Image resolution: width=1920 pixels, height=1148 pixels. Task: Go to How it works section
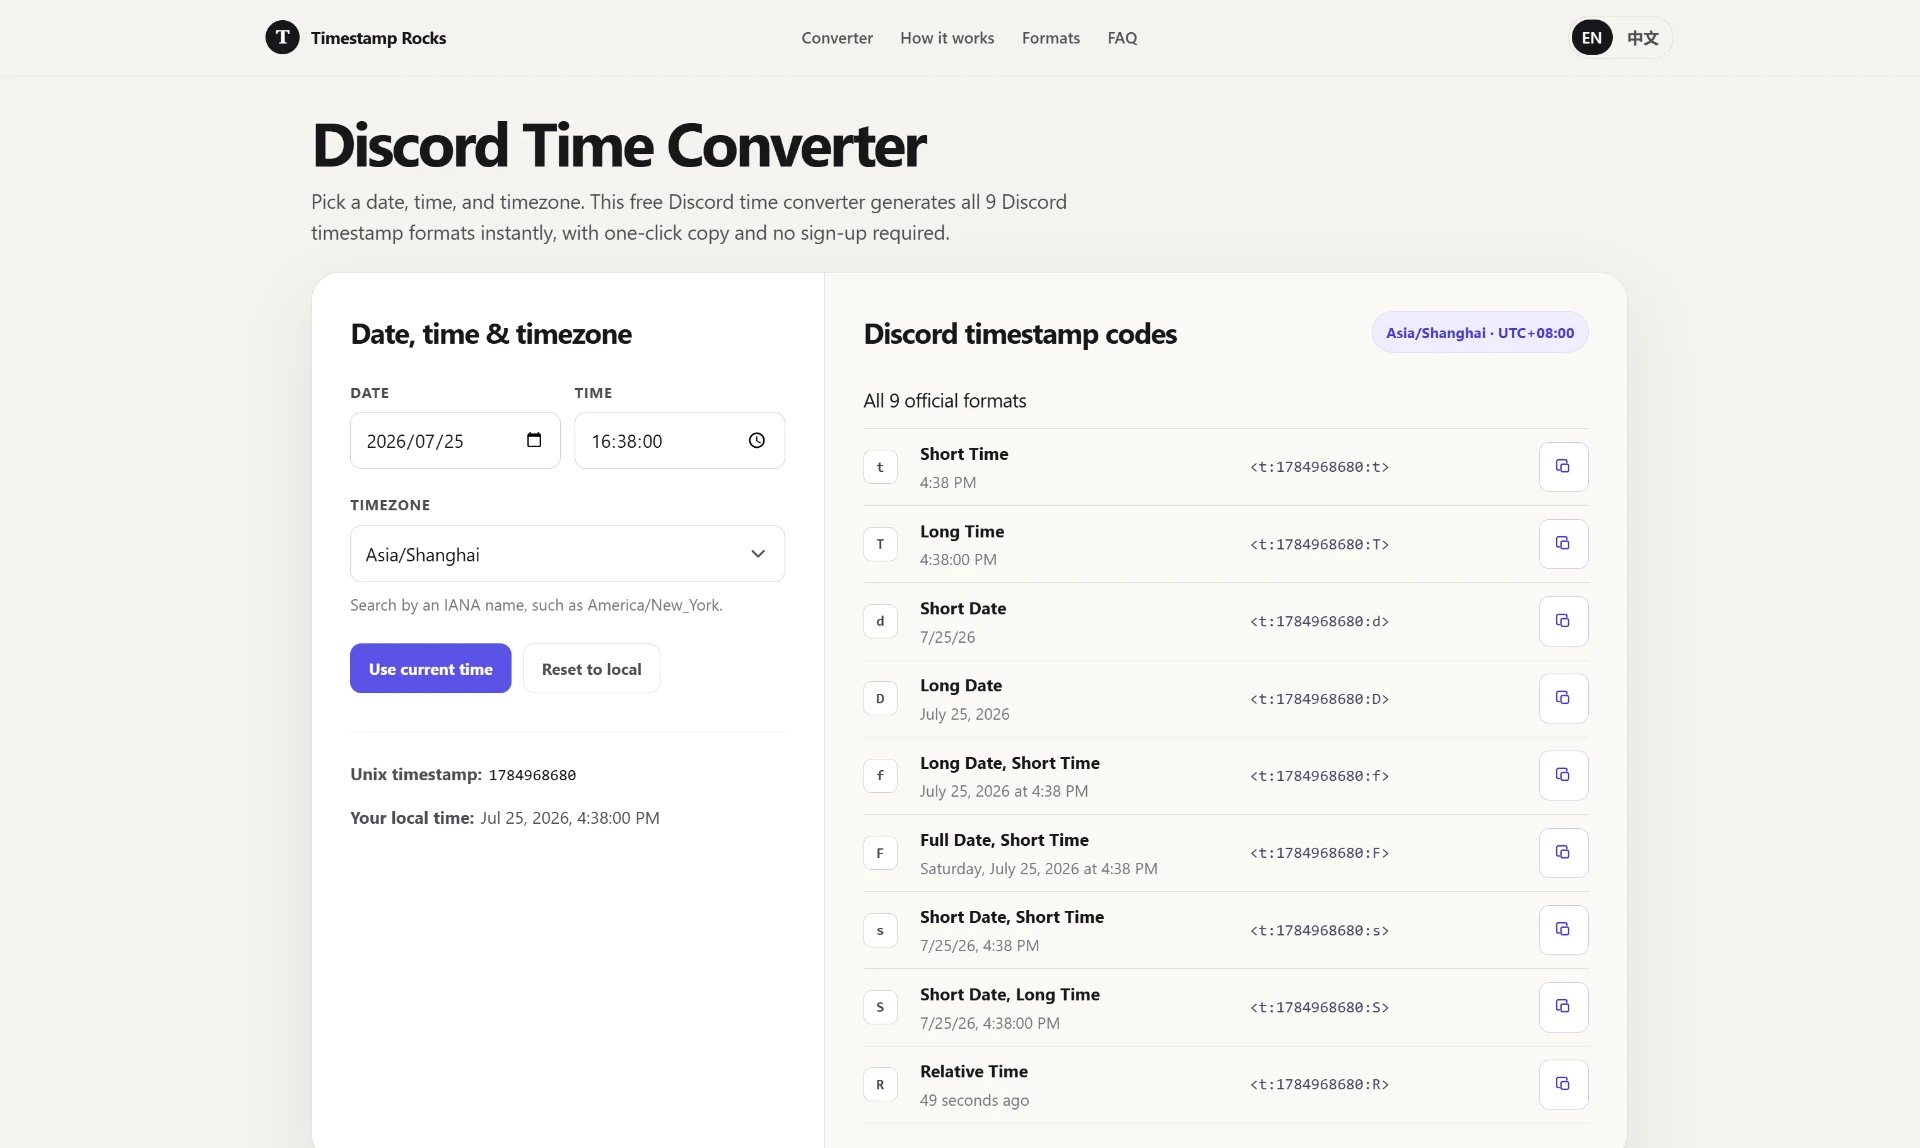point(947,38)
